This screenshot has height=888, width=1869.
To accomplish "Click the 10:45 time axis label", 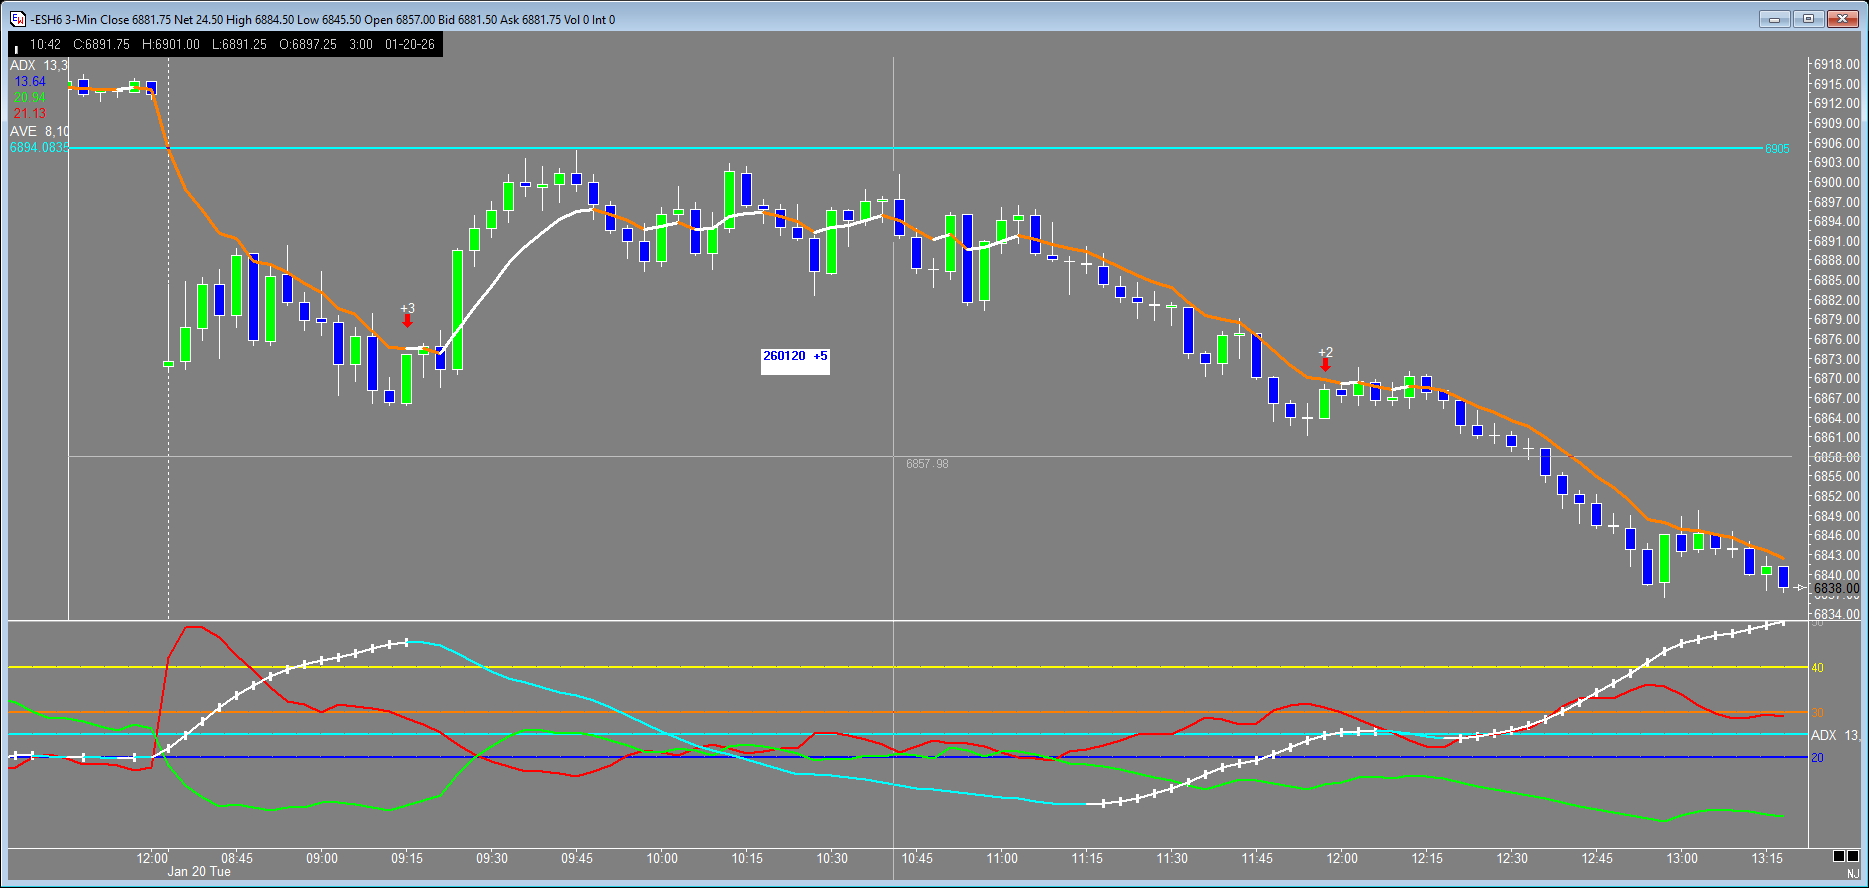I will coord(917,858).
